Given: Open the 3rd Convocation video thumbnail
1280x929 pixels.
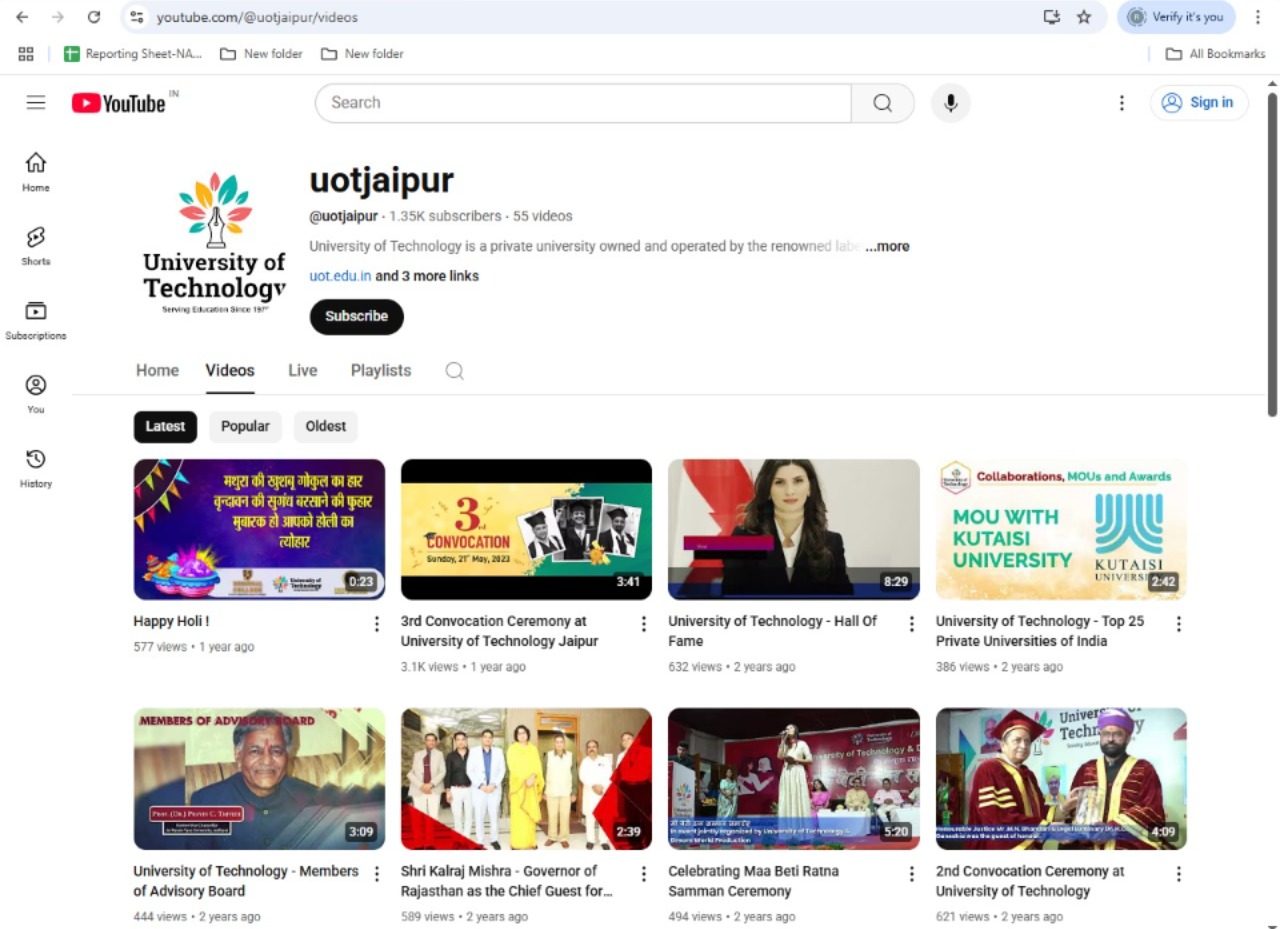Looking at the screenshot, I should click(526, 529).
